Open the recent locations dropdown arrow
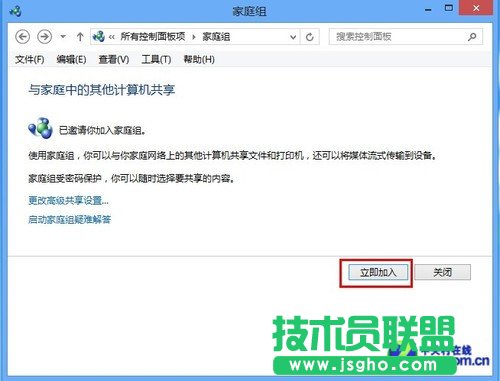500x381 pixels. (x=63, y=37)
